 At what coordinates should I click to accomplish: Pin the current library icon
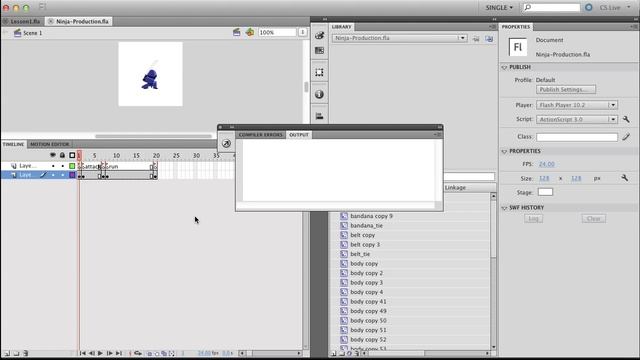[x=476, y=39]
